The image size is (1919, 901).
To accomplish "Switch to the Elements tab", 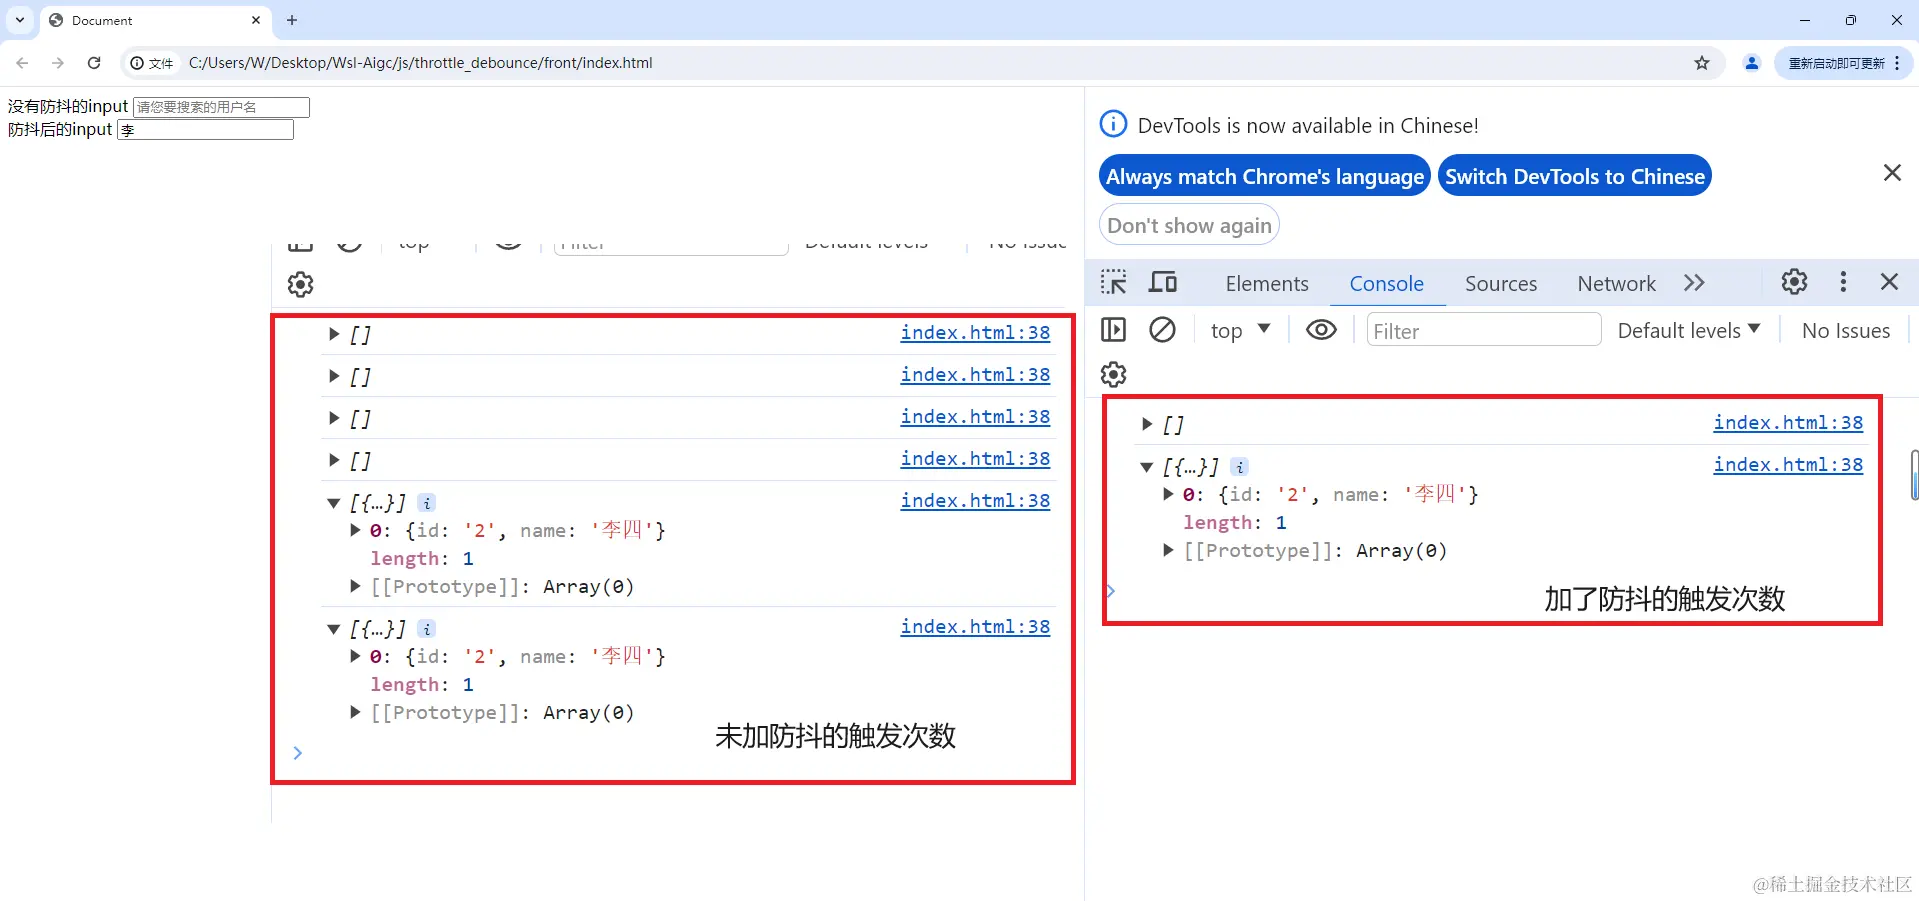I will (x=1267, y=284).
